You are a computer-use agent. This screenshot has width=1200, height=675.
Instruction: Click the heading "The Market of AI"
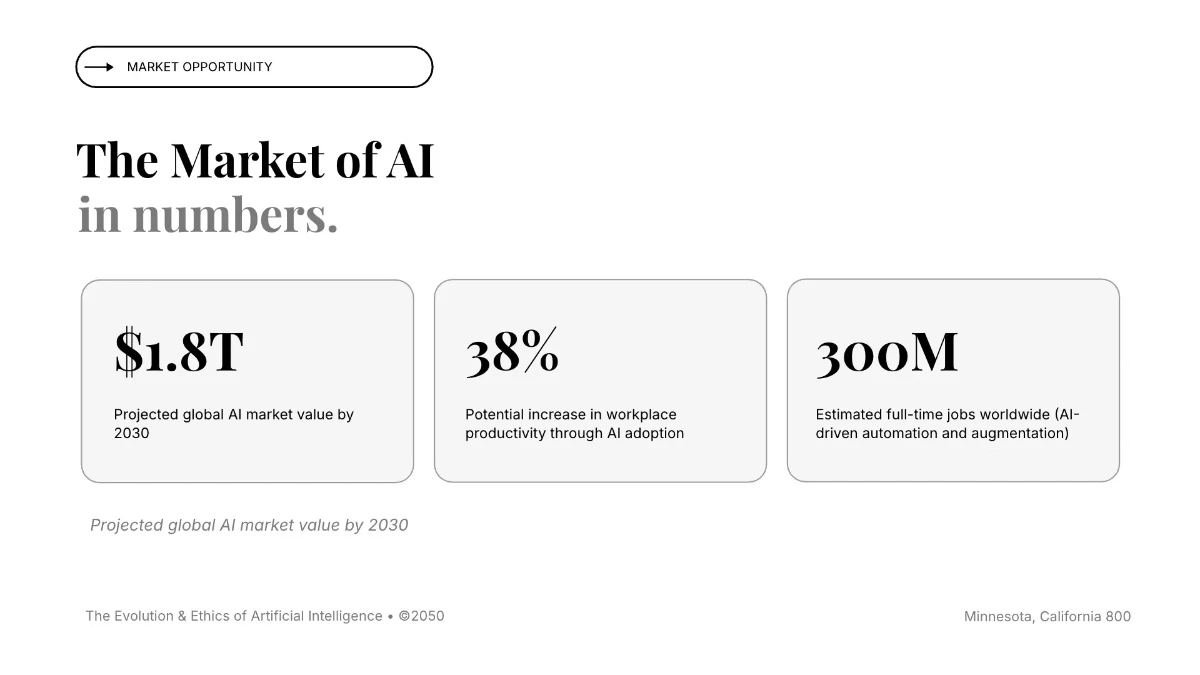click(x=255, y=160)
